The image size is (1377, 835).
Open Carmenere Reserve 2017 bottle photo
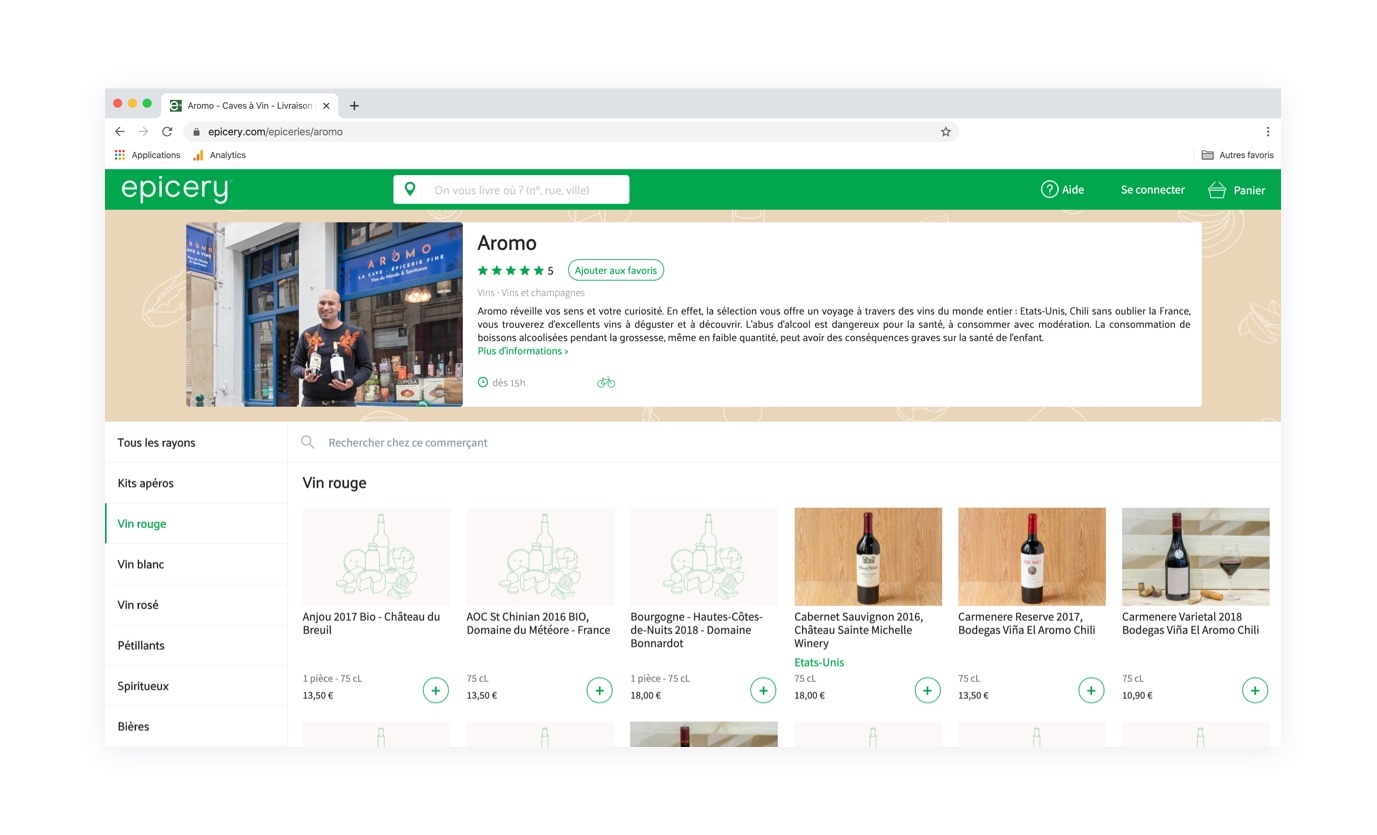[x=1032, y=556]
